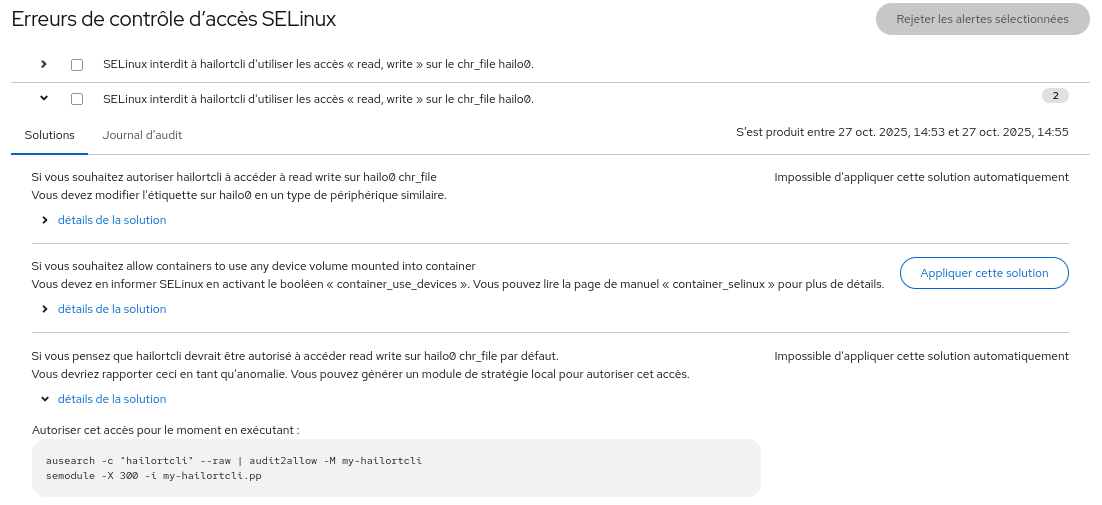
Task: Click the first alert's title text
Action: (318, 64)
